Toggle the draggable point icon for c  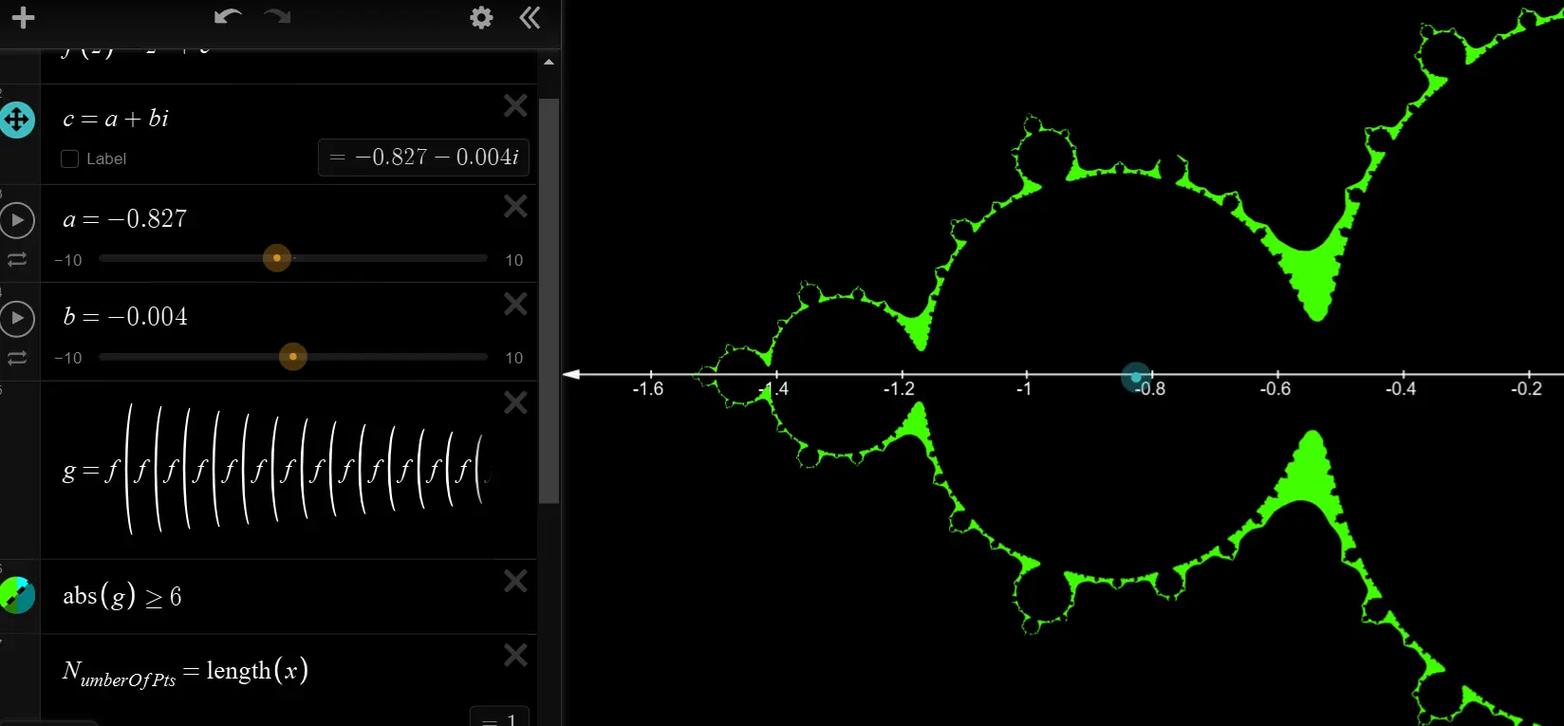click(16, 120)
